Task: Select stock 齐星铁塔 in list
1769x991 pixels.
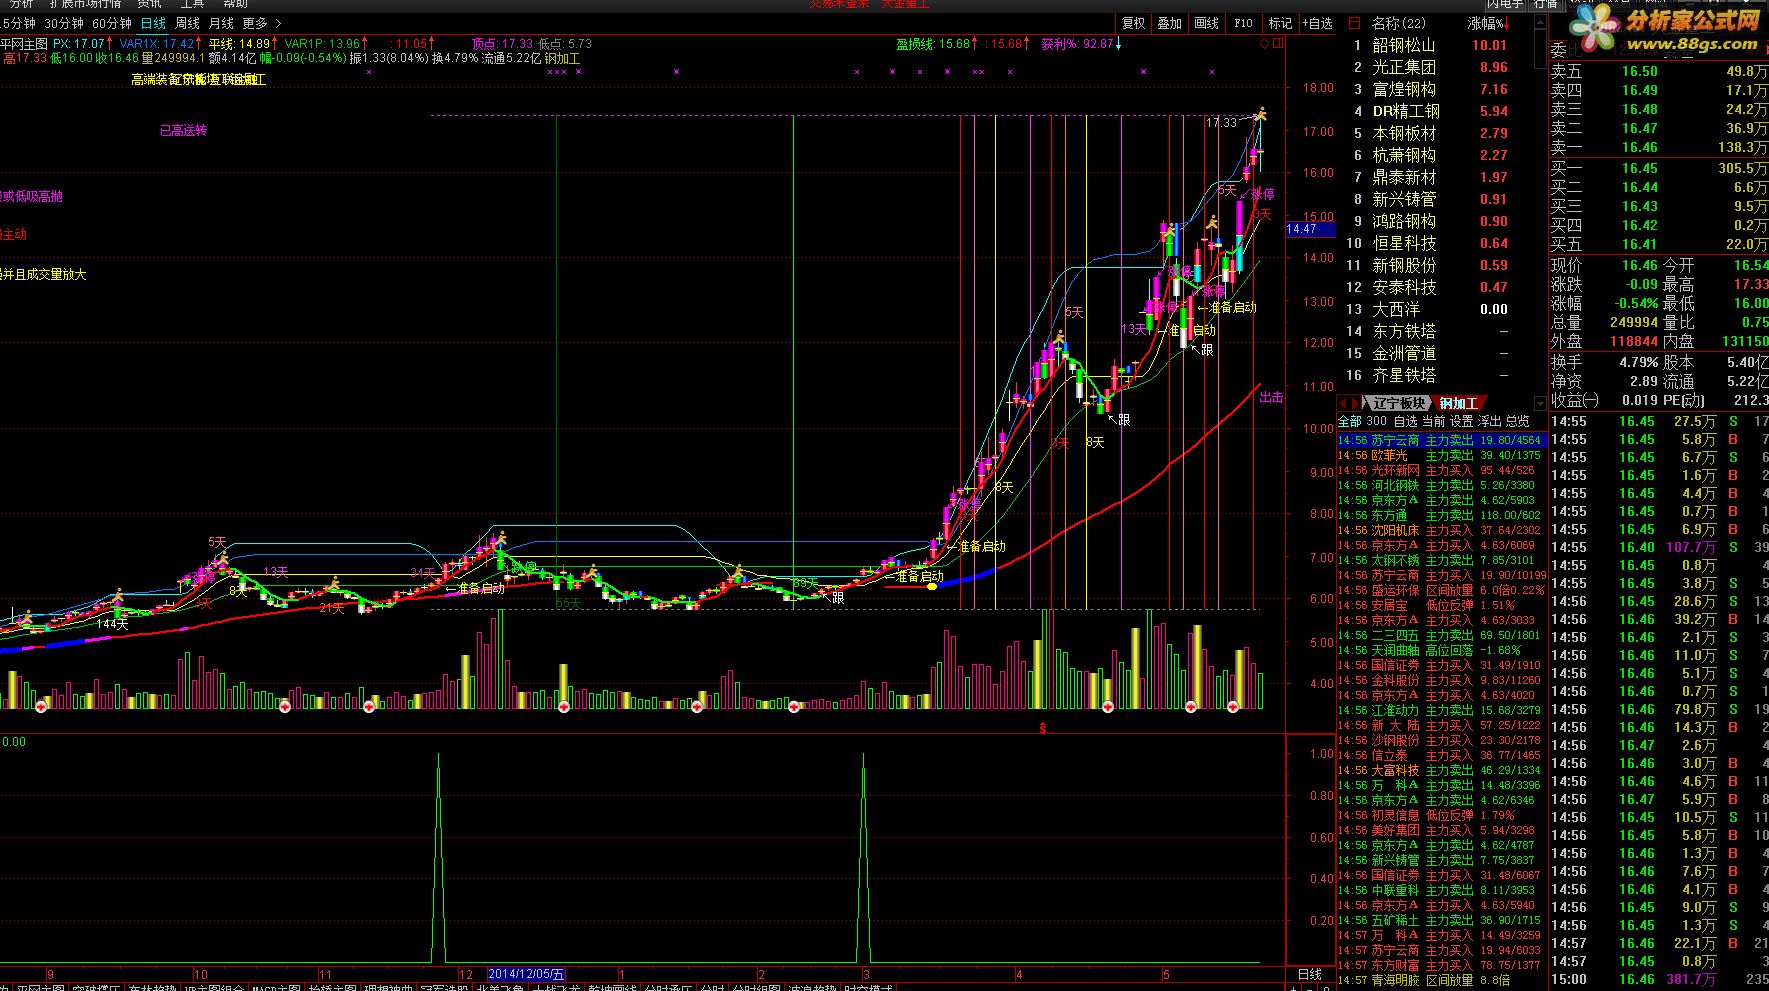Action: click(1403, 375)
